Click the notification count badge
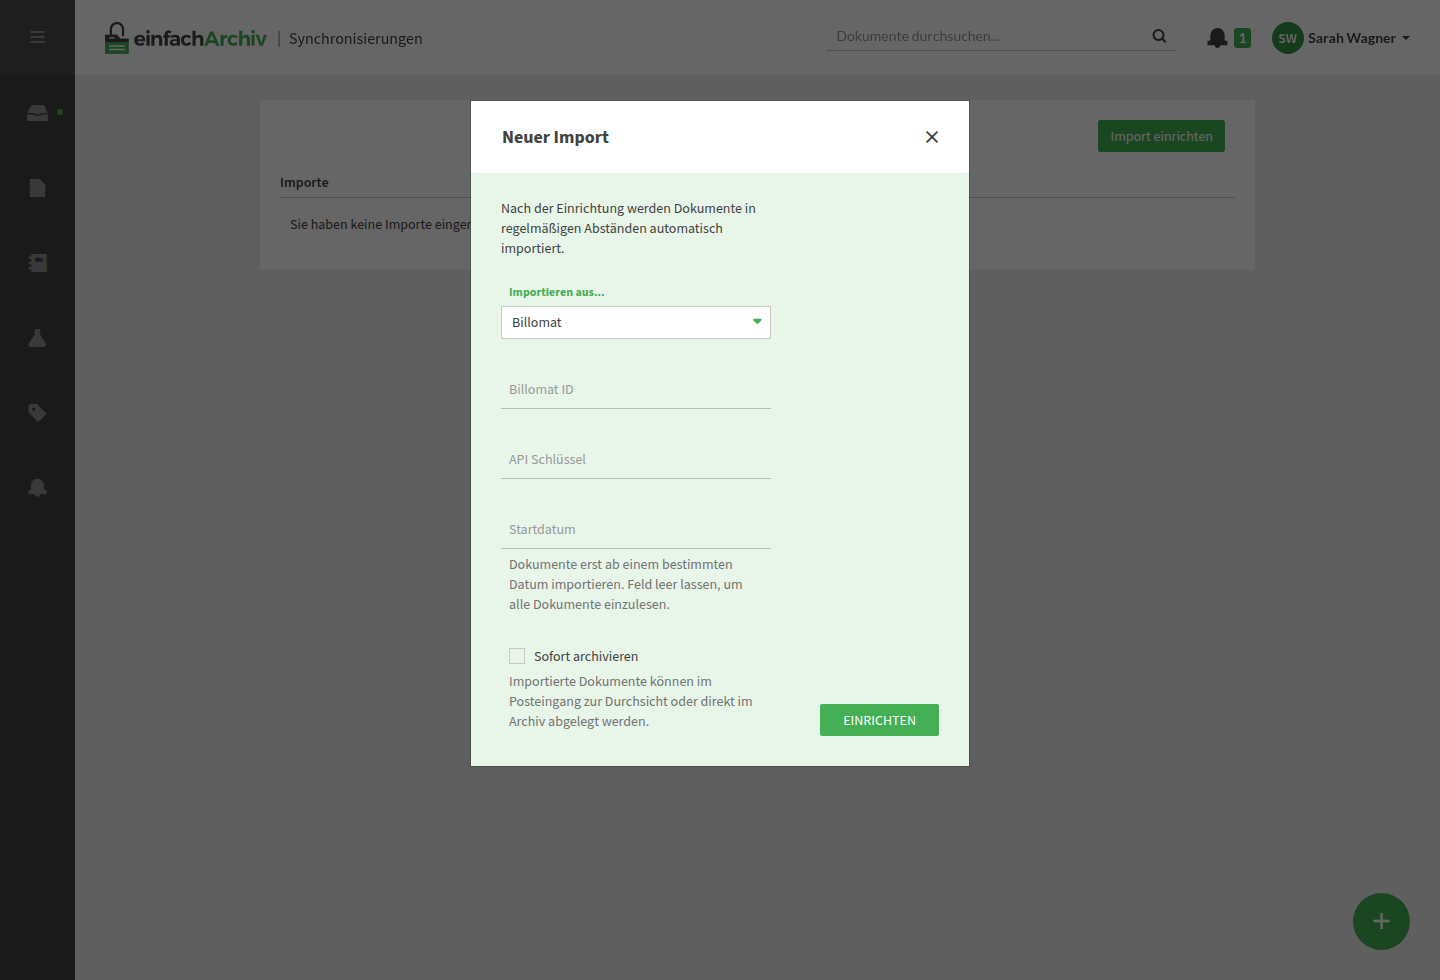Screen dimensions: 1440x980 pyautogui.click(x=1243, y=38)
